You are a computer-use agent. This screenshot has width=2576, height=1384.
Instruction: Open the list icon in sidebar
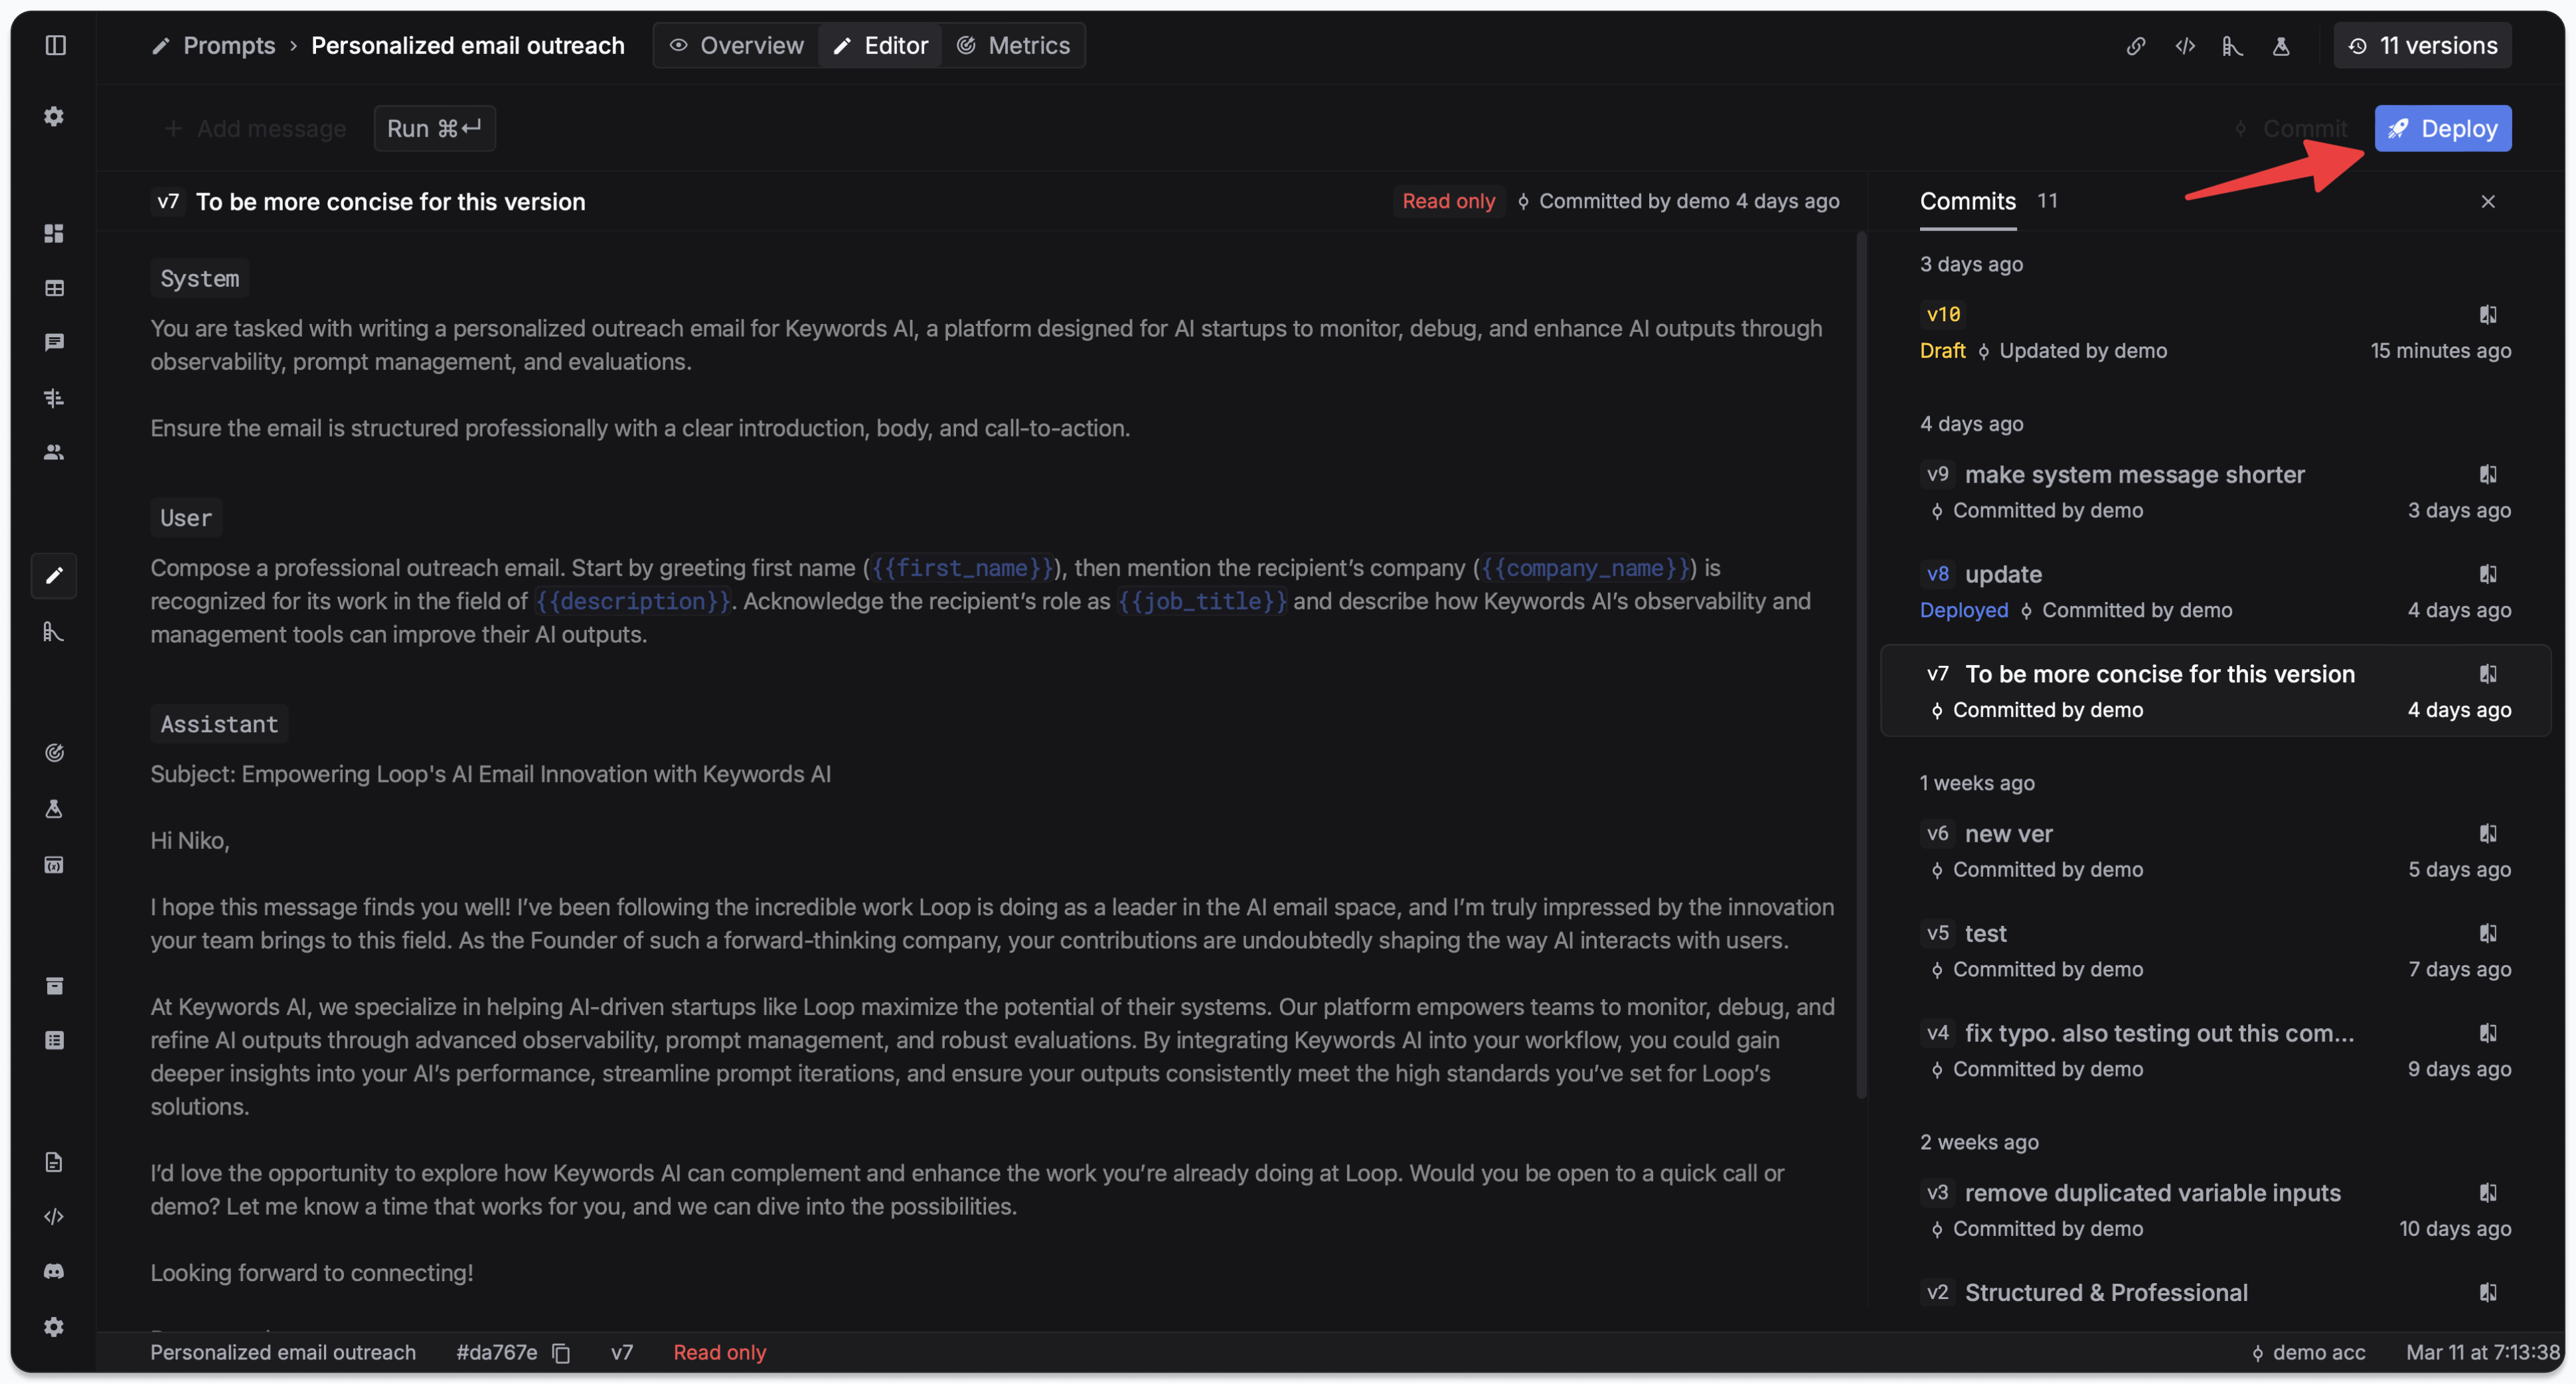pyautogui.click(x=54, y=1040)
